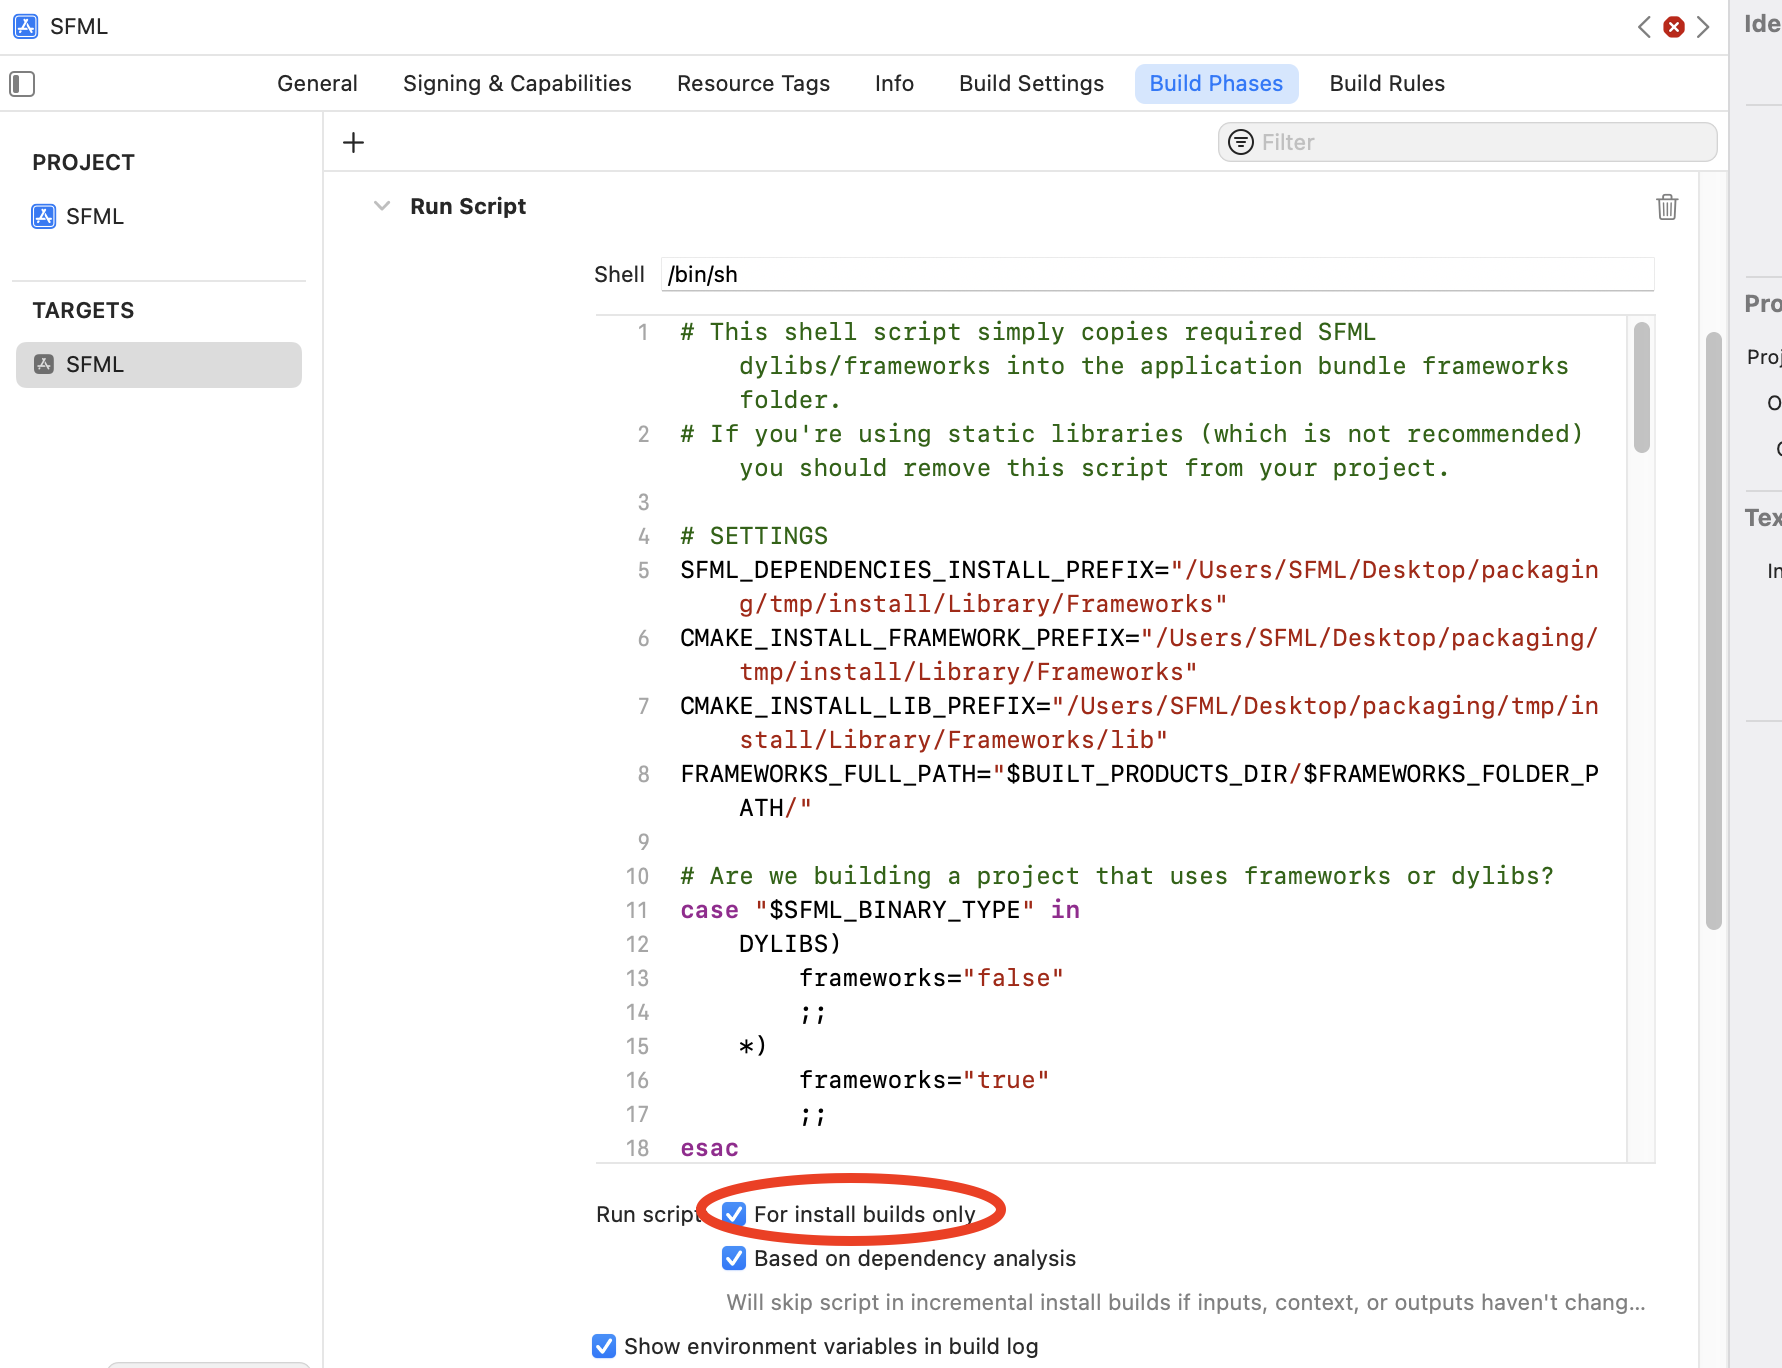This screenshot has height=1368, width=1782.
Task: Open the Signing & Capabilities tab
Action: [x=516, y=83]
